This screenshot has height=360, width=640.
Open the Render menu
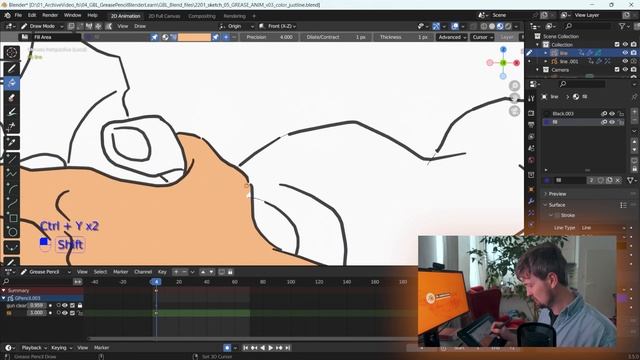[x=50, y=16]
